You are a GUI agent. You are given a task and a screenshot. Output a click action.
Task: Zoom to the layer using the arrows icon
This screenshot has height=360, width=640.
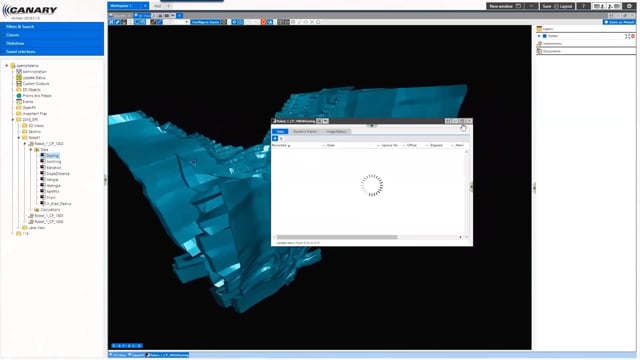[x=627, y=36]
